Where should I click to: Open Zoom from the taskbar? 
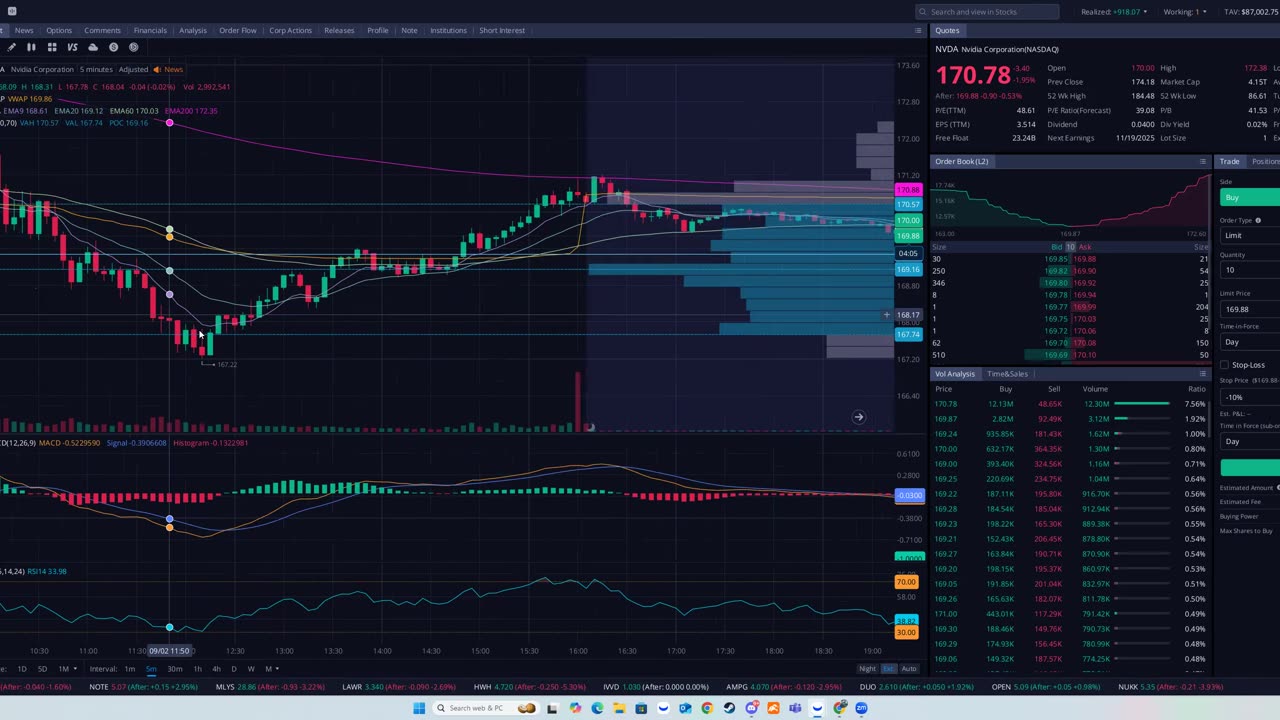pos(861,708)
